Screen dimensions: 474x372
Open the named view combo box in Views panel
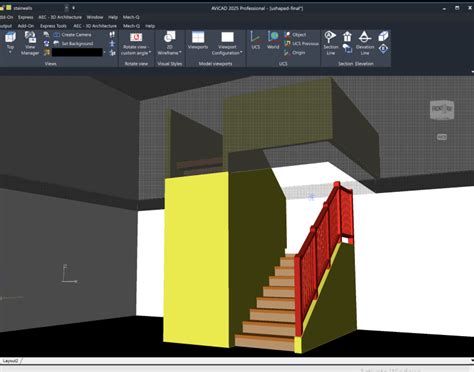pyautogui.click(x=79, y=53)
